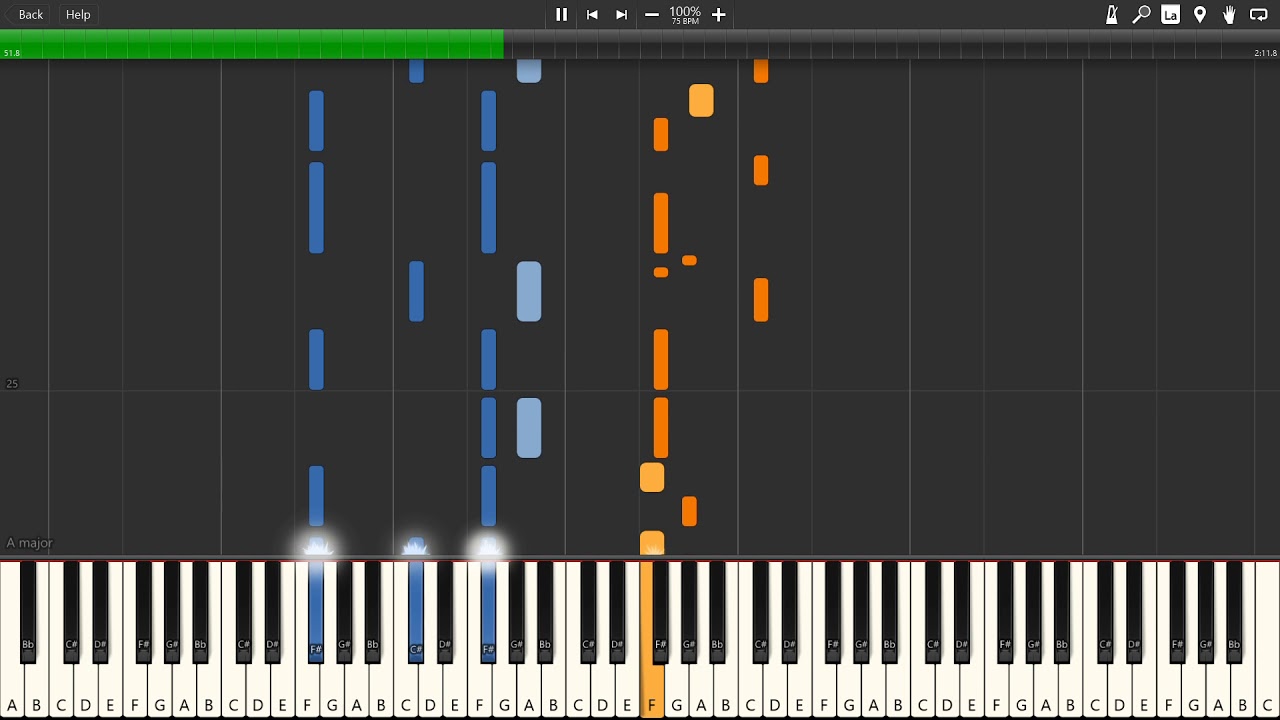Toggle the La note labels option

tap(1170, 15)
